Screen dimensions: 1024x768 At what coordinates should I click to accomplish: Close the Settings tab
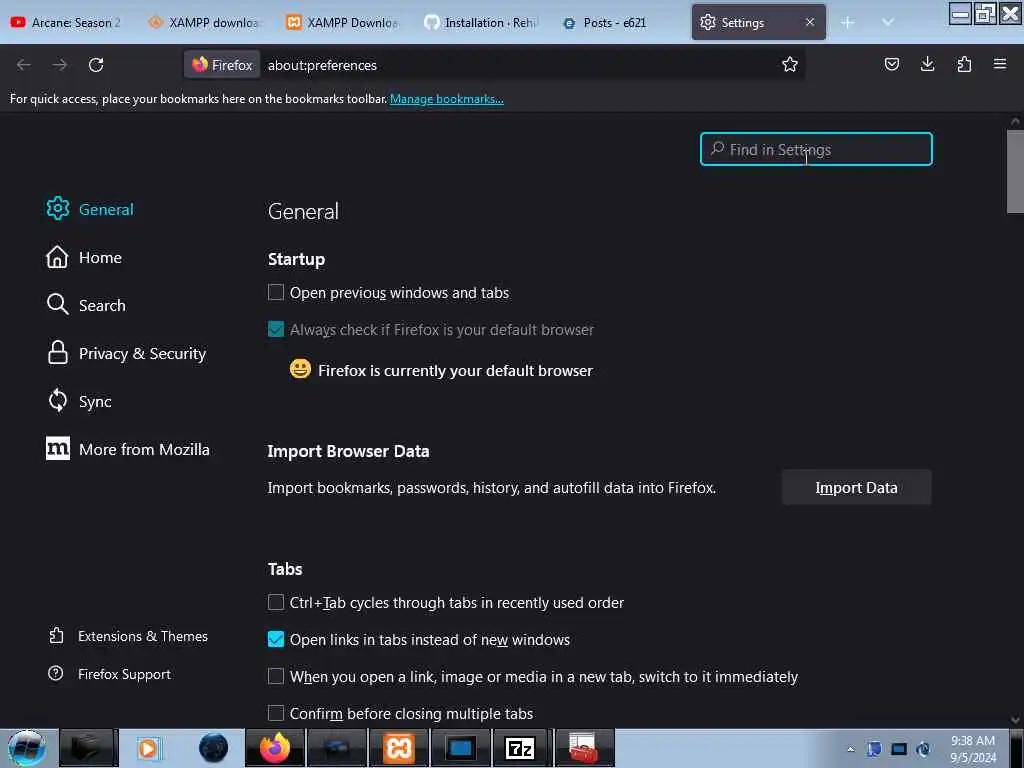(x=810, y=22)
